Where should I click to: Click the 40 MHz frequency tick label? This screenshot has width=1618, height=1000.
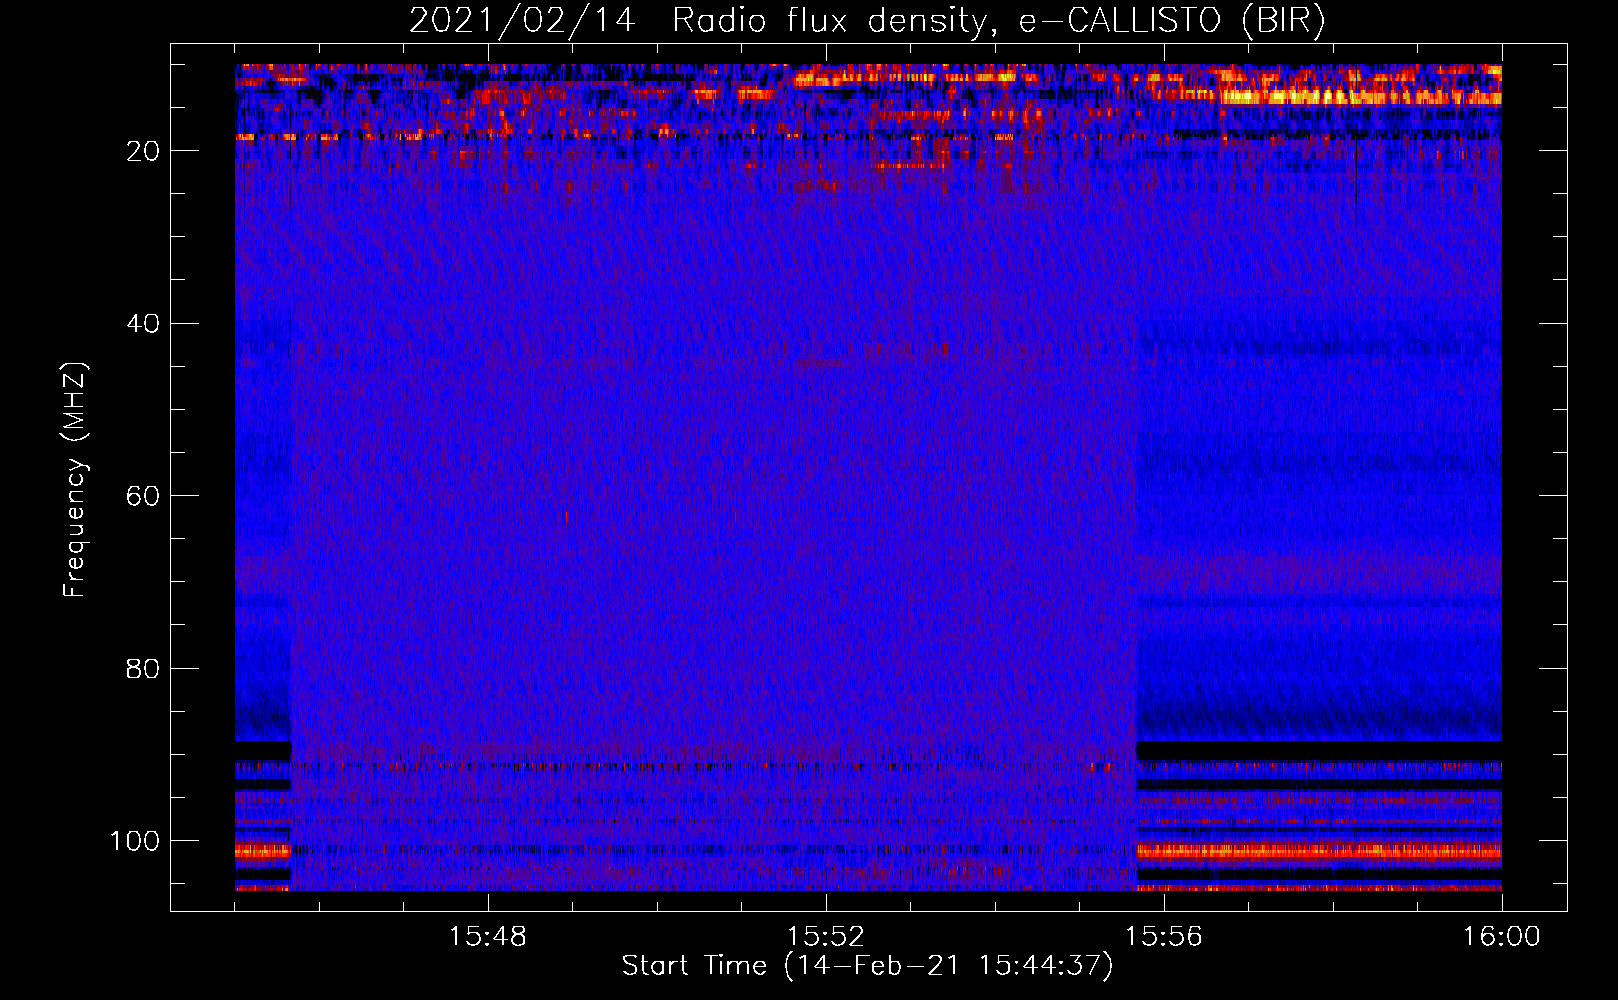click(x=143, y=323)
